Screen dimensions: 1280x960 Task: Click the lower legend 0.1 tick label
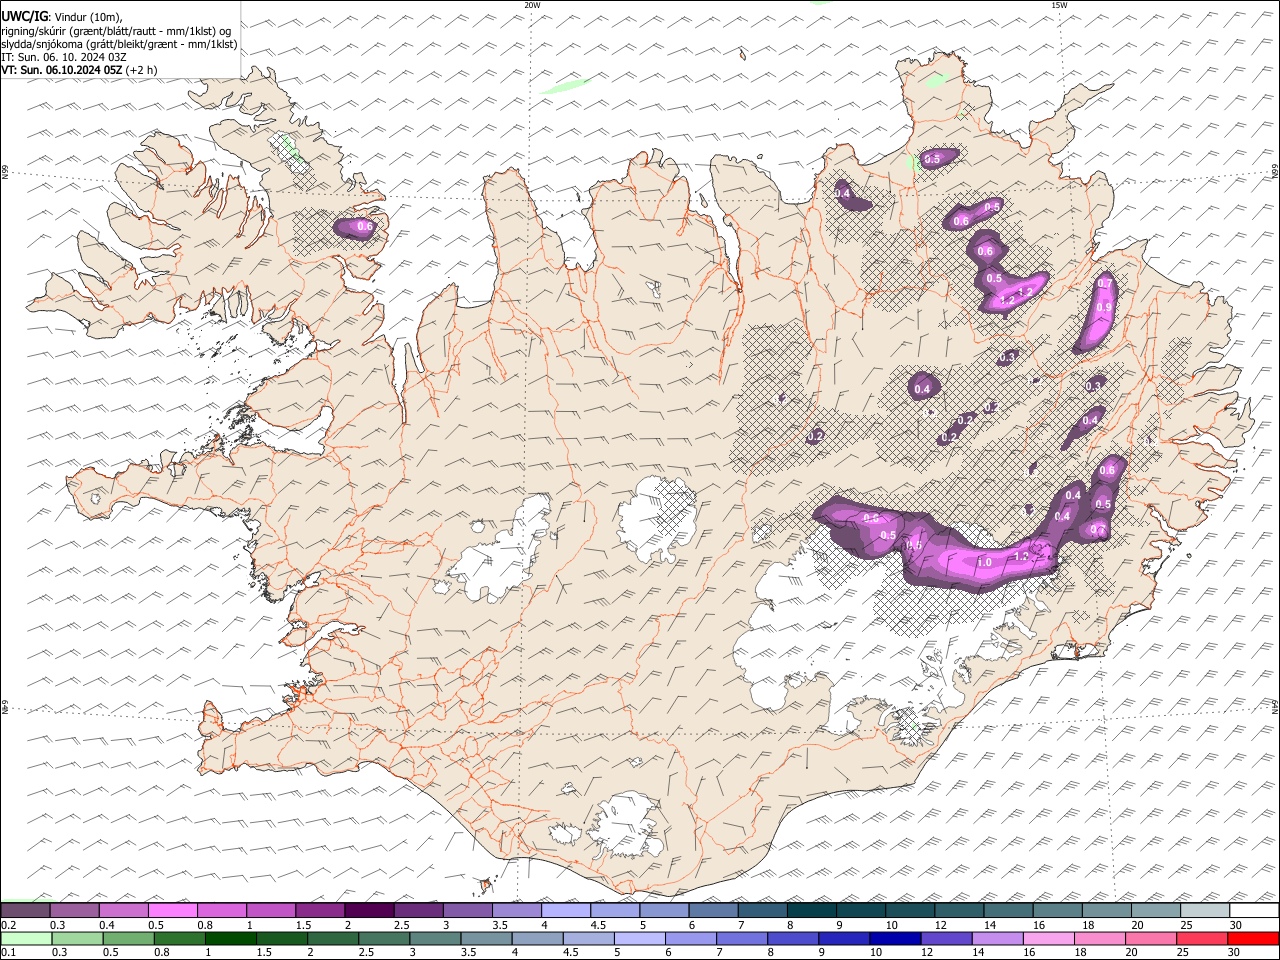8,953
